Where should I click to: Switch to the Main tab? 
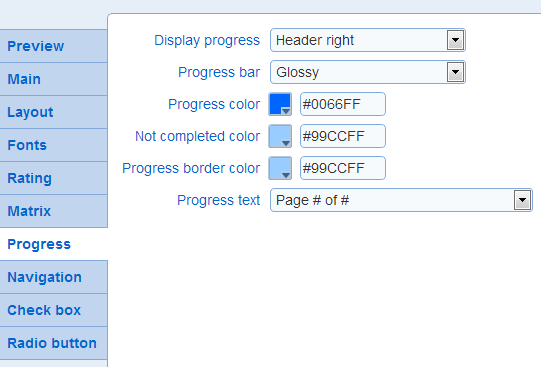pos(53,79)
